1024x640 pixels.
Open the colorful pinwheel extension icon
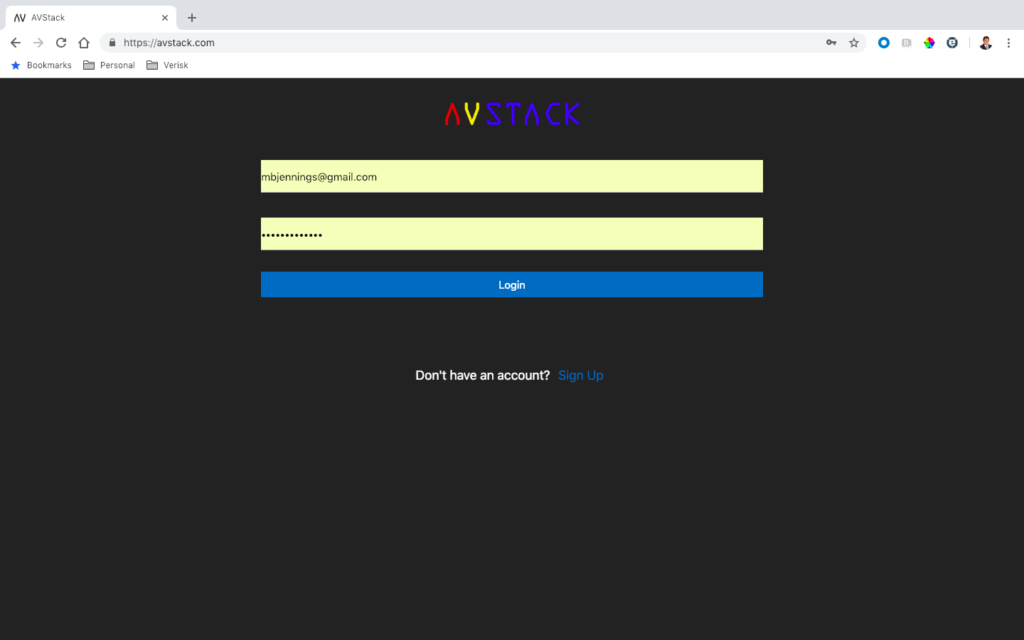[x=929, y=42]
